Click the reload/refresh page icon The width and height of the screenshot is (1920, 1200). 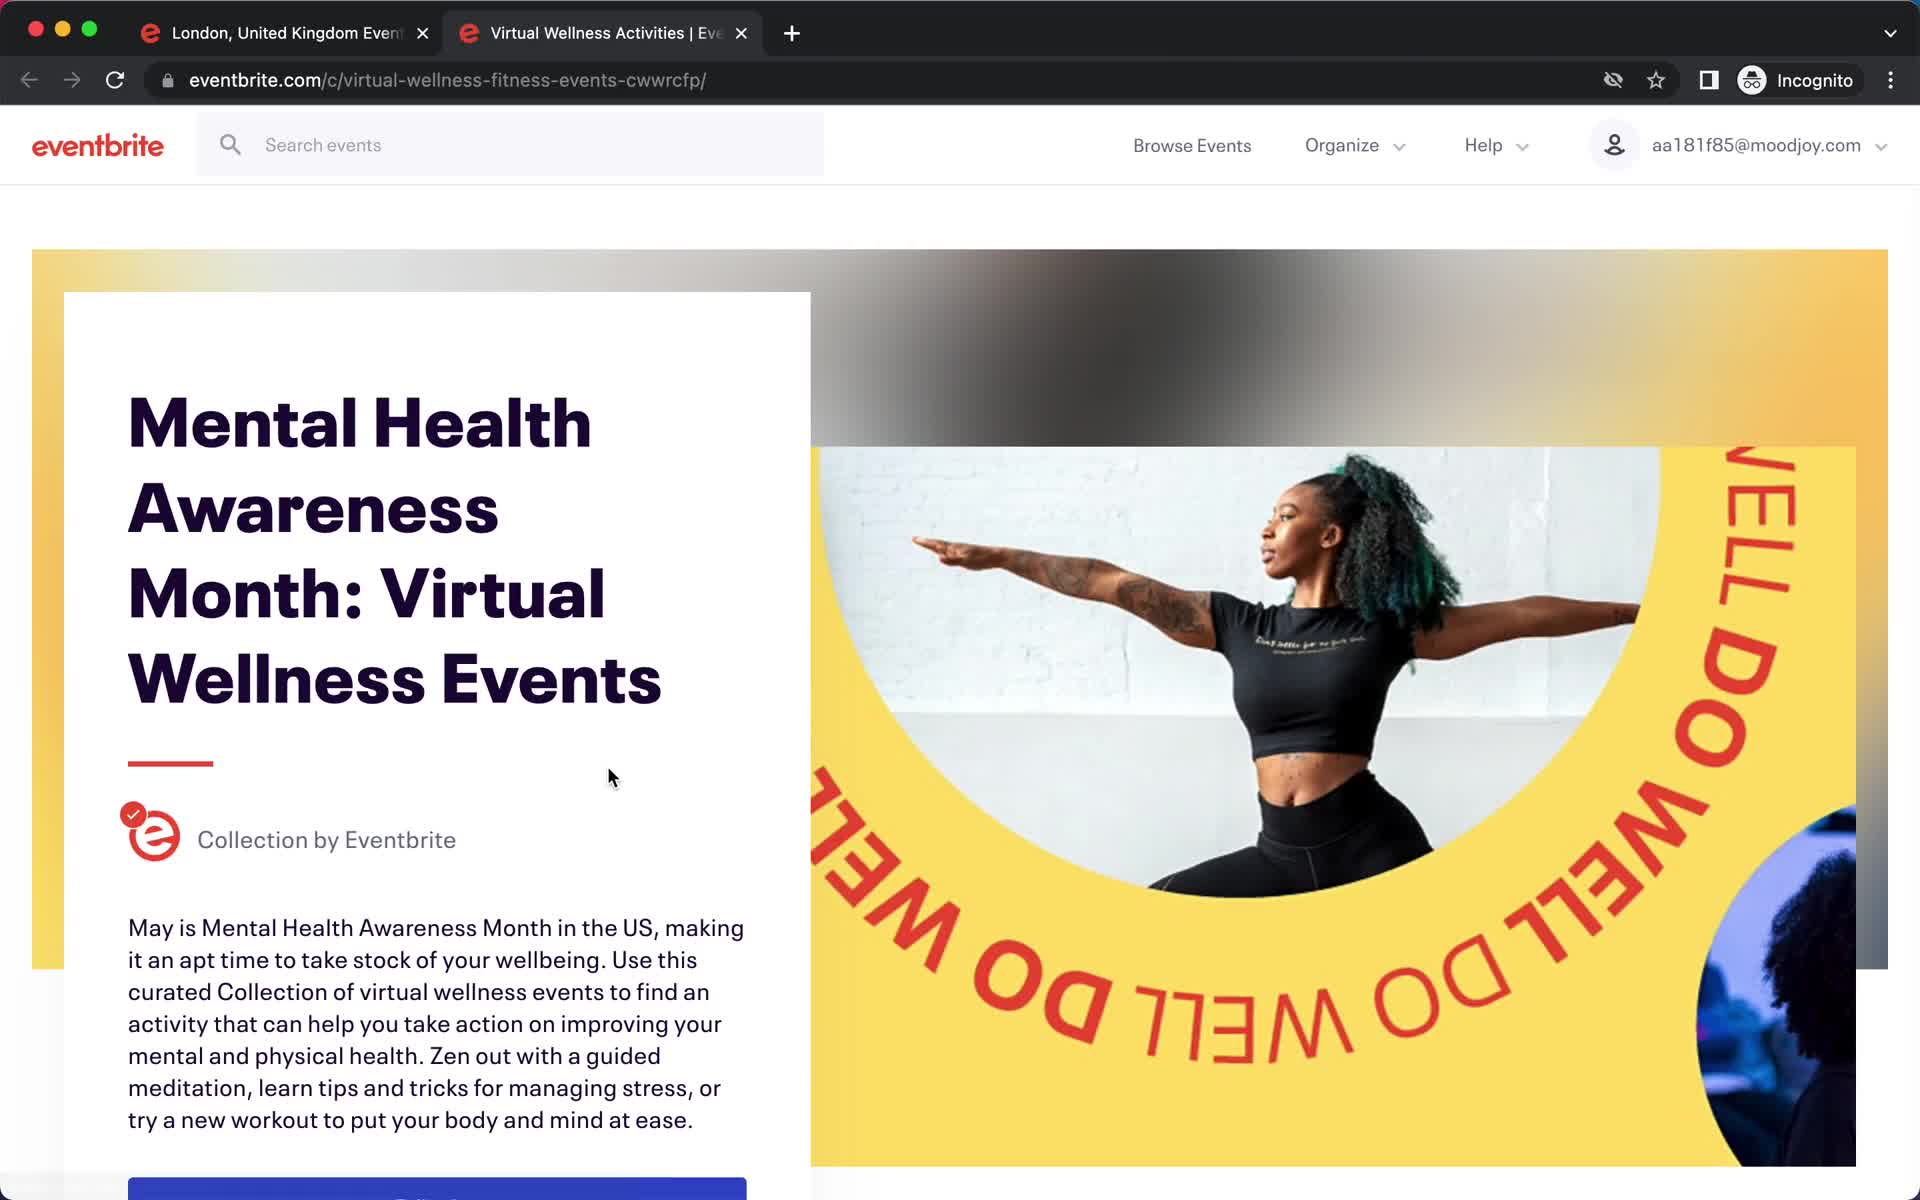116,80
